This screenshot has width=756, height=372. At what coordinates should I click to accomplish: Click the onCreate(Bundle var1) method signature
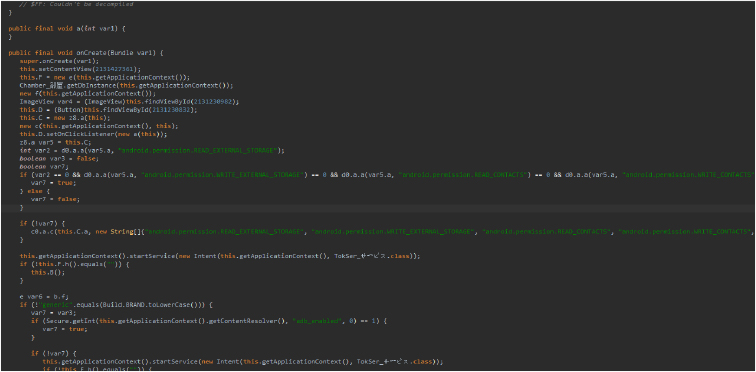point(86,53)
